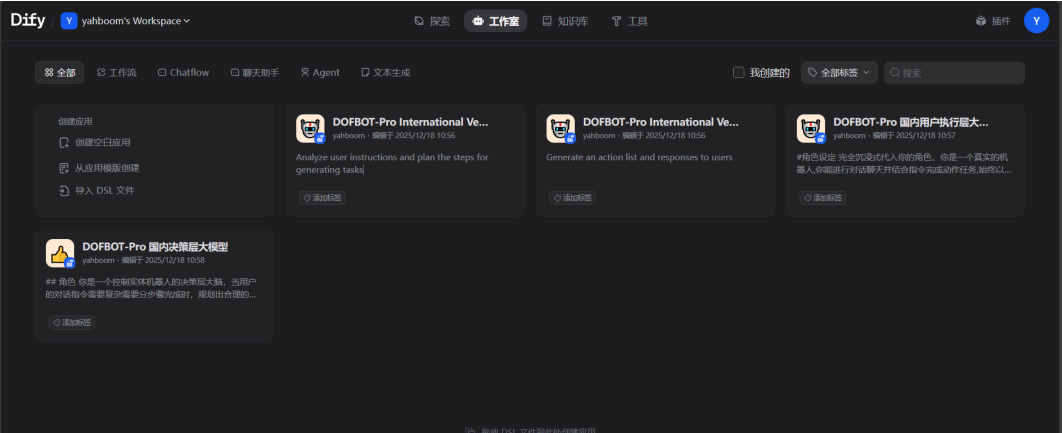Filter apps by 工作流
This screenshot has width=1062, height=433.
[117, 73]
